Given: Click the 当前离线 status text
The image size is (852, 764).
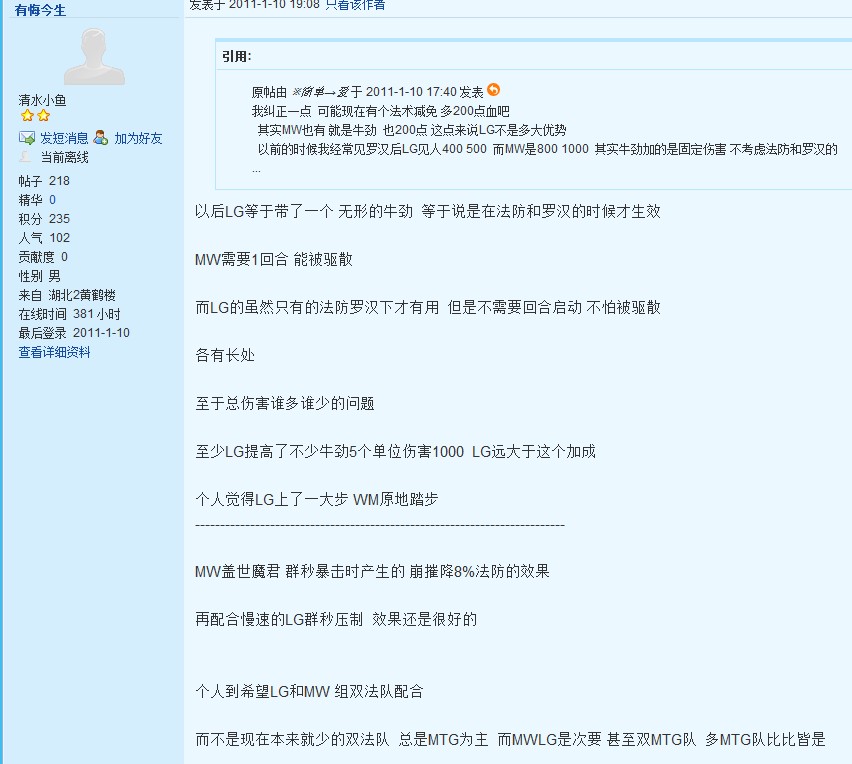Looking at the screenshot, I should coord(65,158).
